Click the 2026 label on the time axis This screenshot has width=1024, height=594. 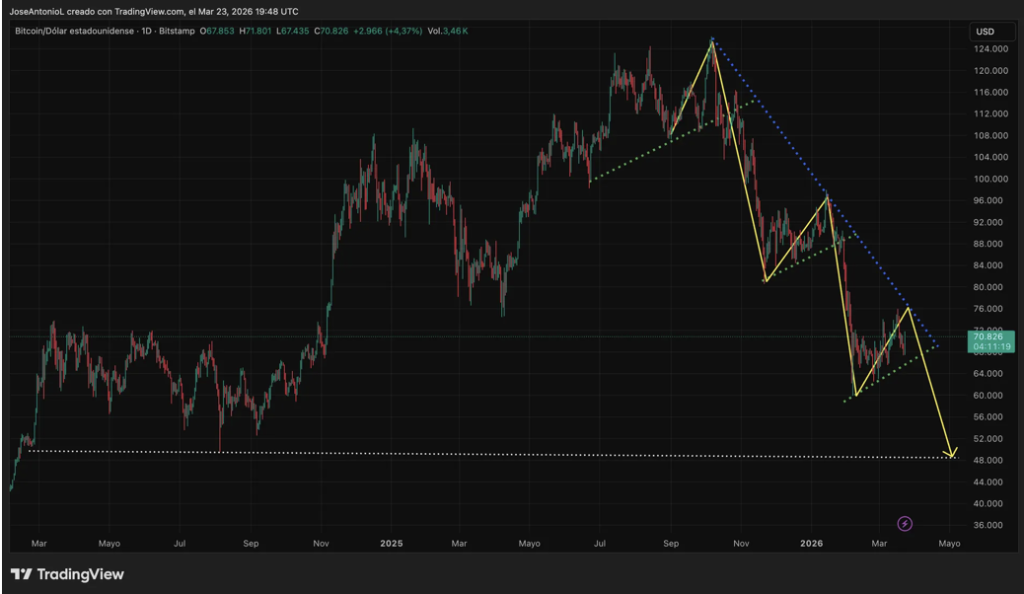(811, 544)
